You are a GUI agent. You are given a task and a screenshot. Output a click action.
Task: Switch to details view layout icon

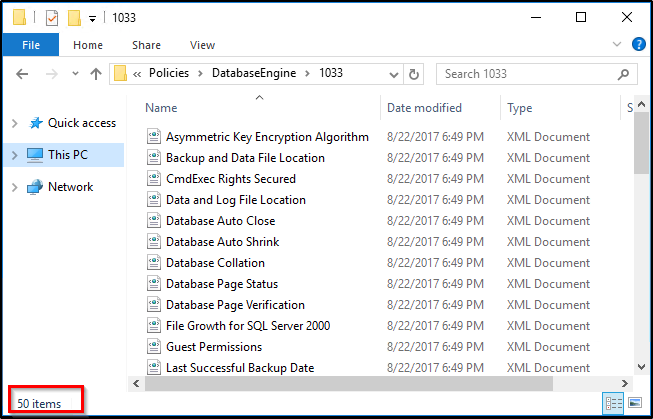[613, 403]
